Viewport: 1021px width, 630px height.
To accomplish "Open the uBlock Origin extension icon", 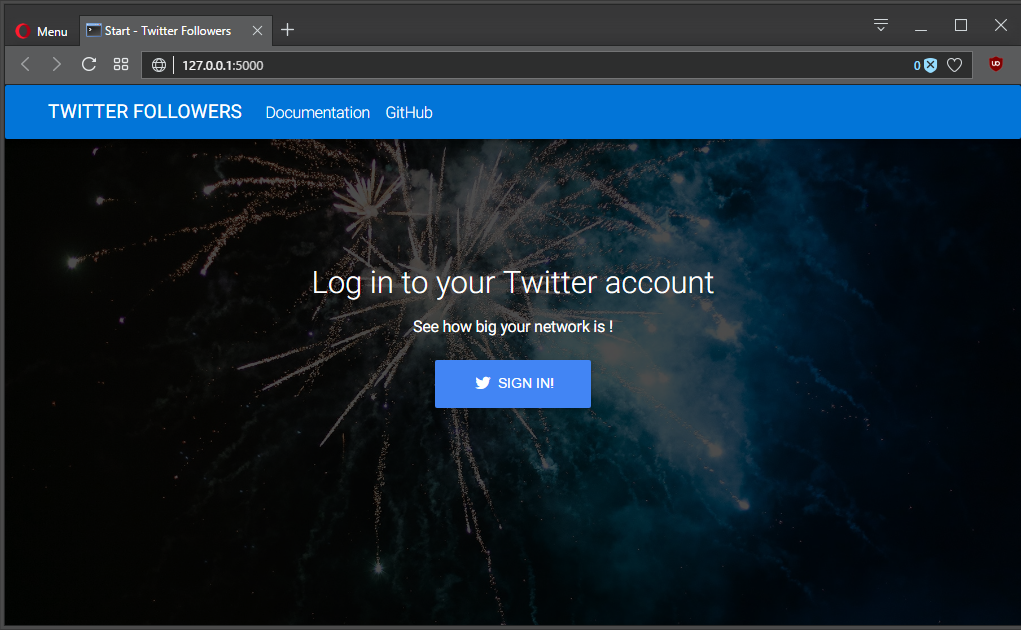I will coord(996,64).
